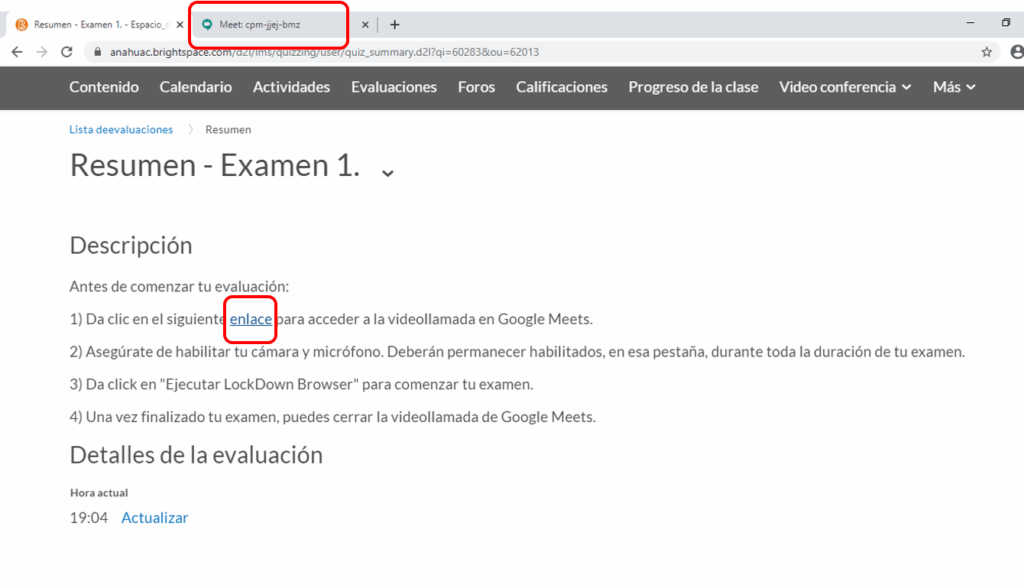Navigate to Lista de evaluaciones breadcrumb
Screen dimensions: 1024x585
[x=121, y=130]
